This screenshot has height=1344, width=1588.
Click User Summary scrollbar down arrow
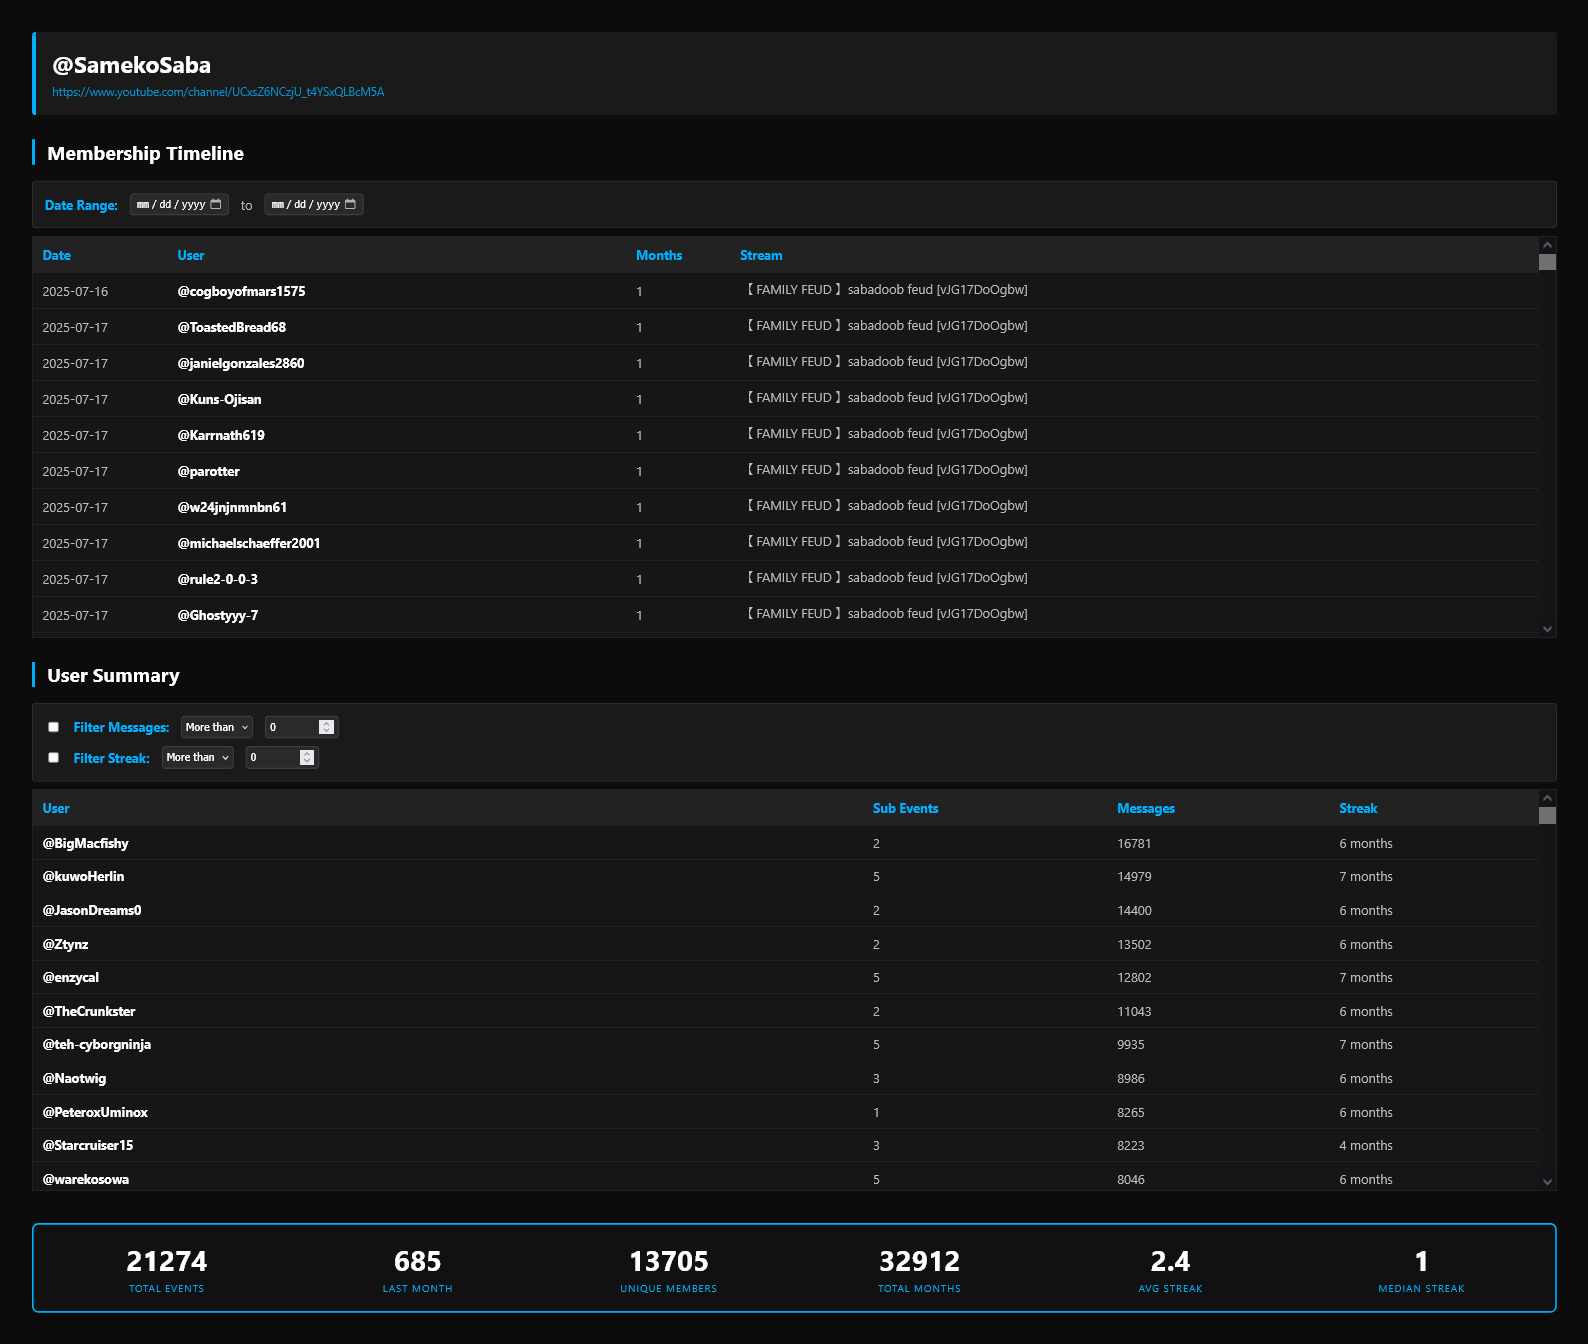pos(1547,1182)
